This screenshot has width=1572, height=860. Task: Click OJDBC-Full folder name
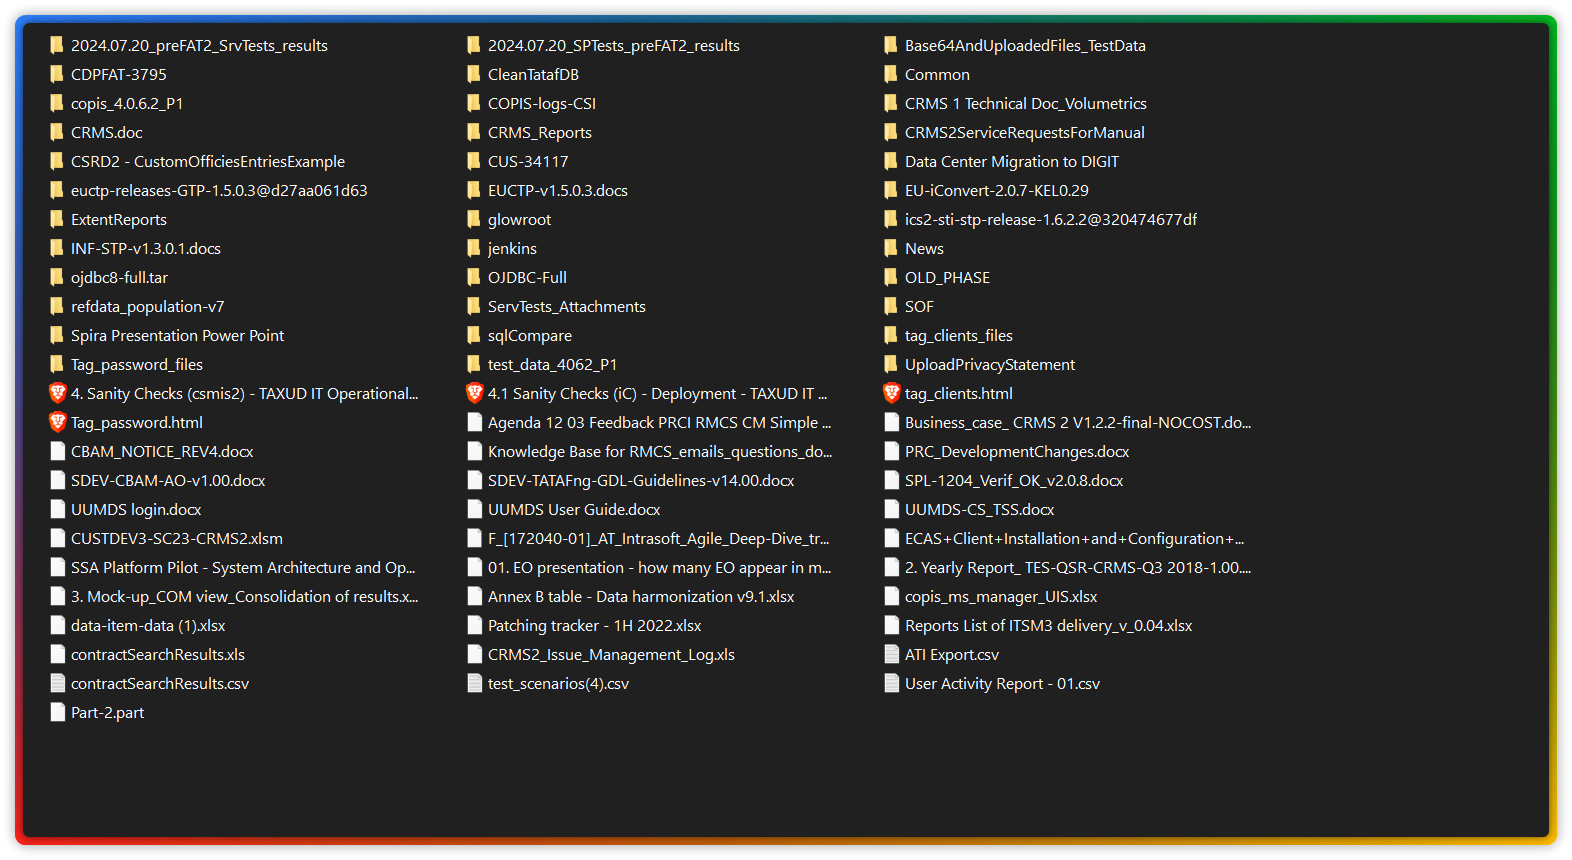coord(527,278)
